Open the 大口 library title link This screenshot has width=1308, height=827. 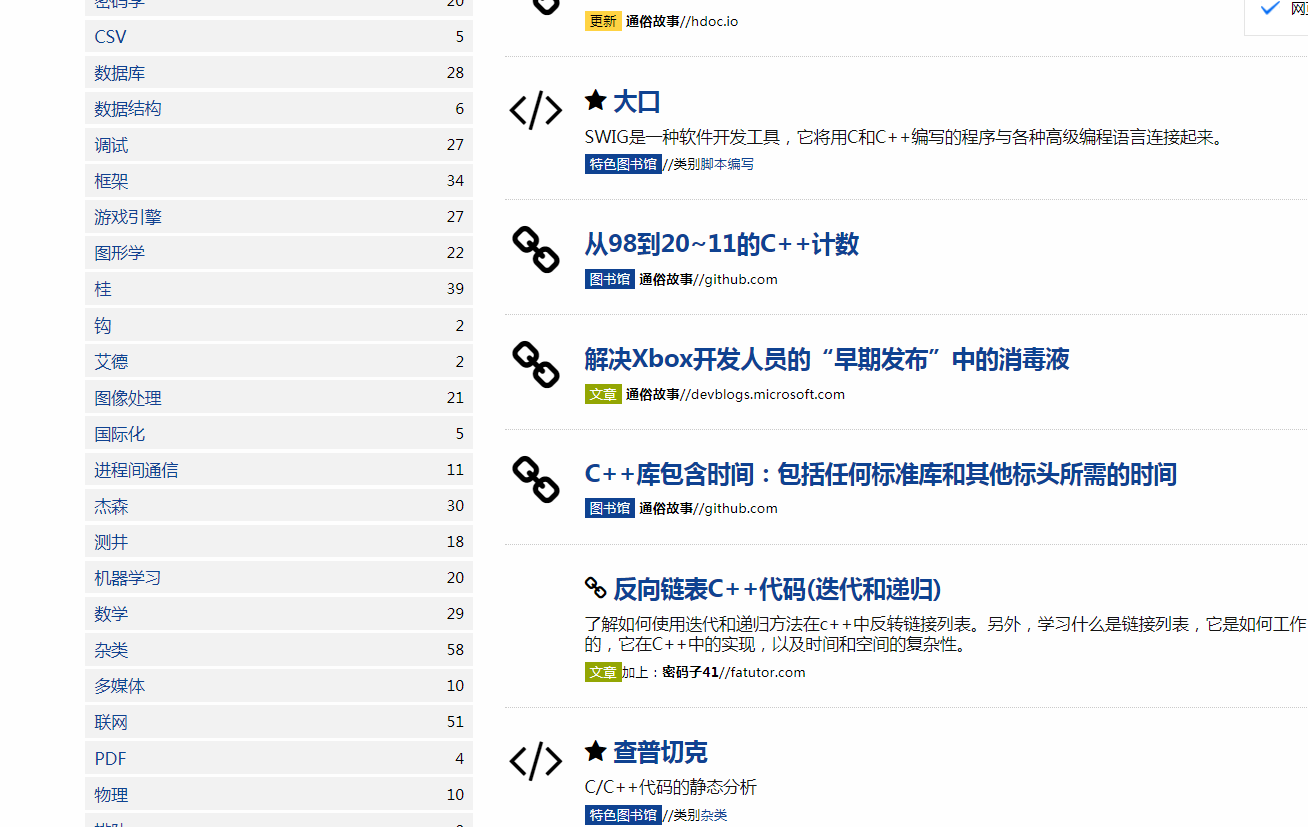[x=637, y=101]
